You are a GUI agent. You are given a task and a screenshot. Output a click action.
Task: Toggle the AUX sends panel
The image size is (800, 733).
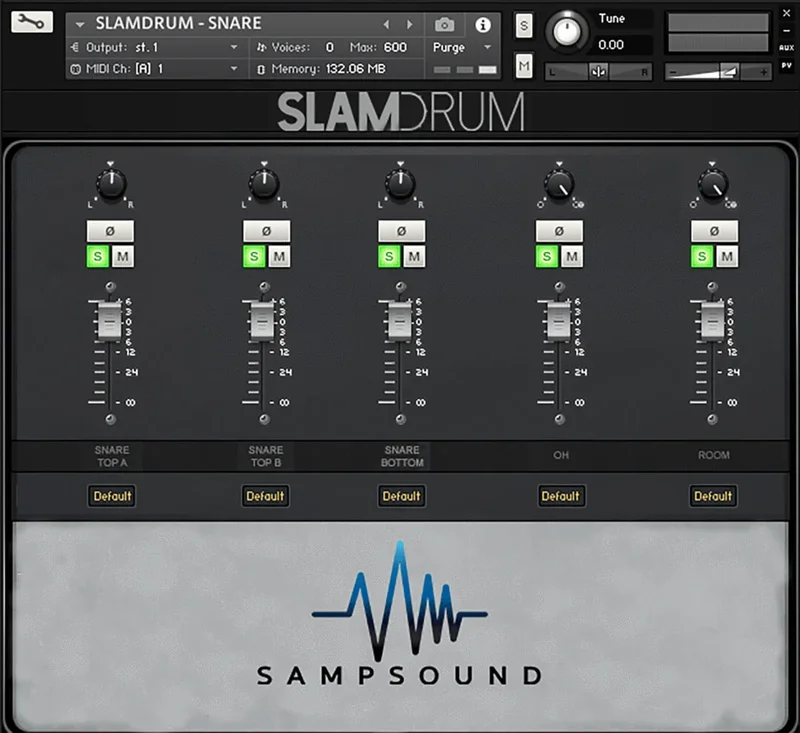pos(786,47)
